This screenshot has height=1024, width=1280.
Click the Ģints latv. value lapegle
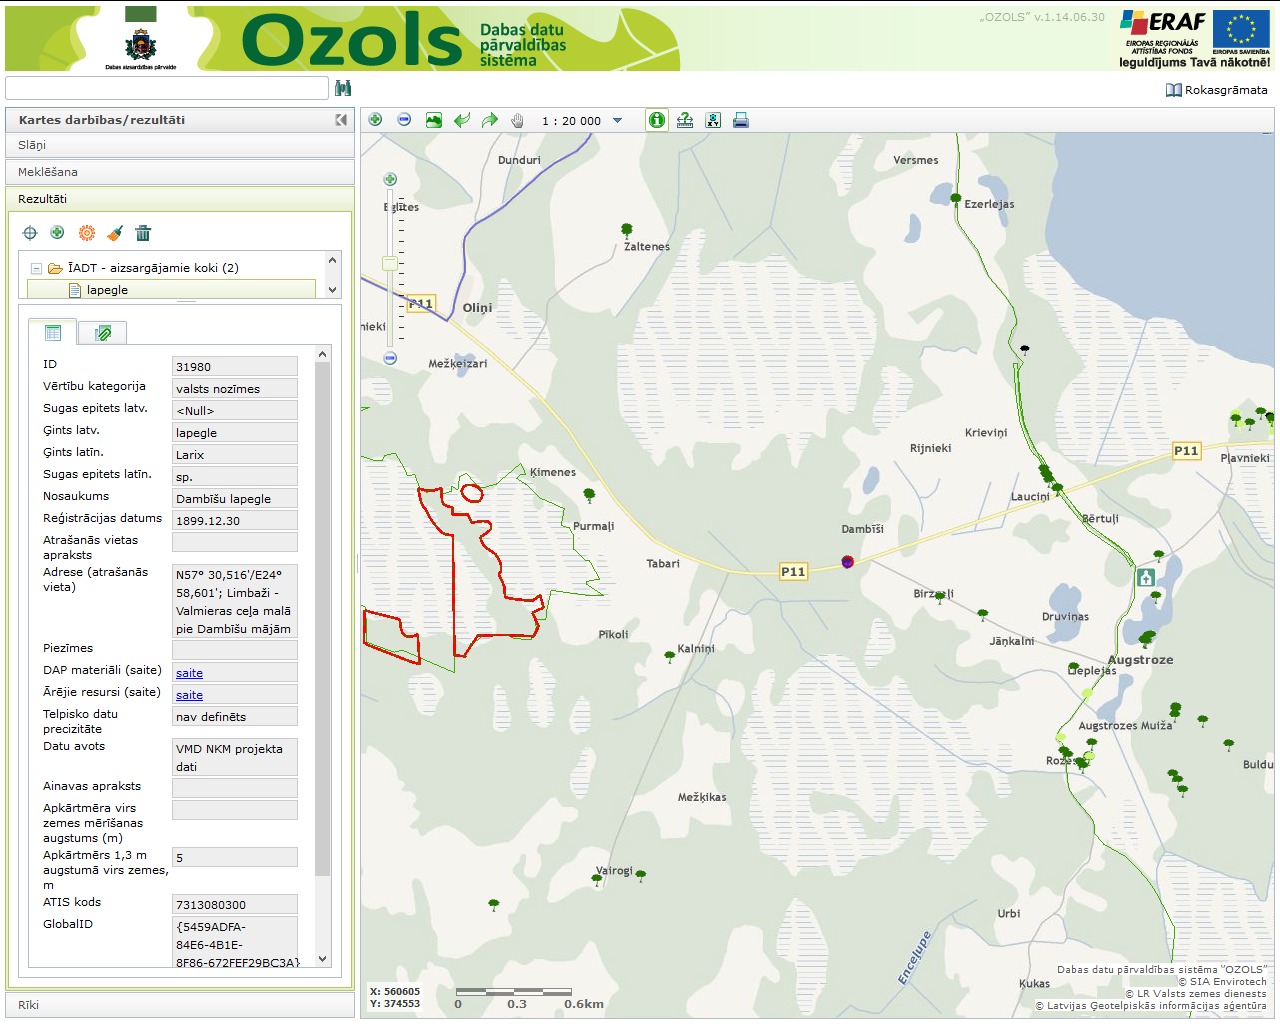pyautogui.click(x=235, y=433)
